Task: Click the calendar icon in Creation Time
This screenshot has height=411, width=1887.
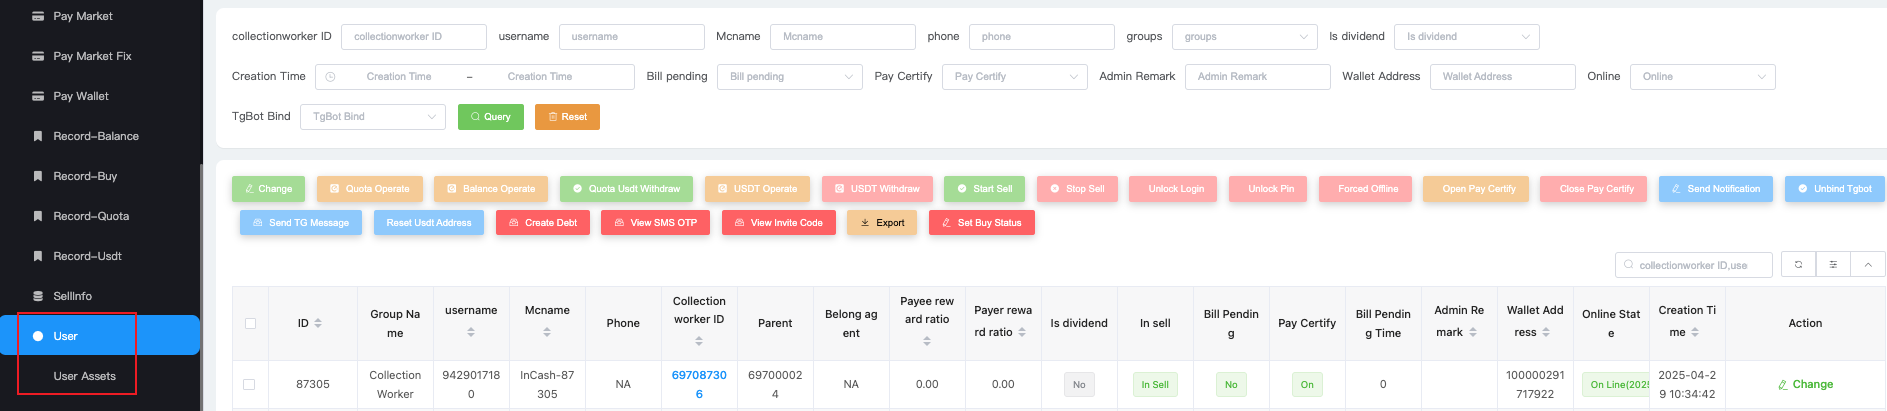Action: pyautogui.click(x=331, y=77)
